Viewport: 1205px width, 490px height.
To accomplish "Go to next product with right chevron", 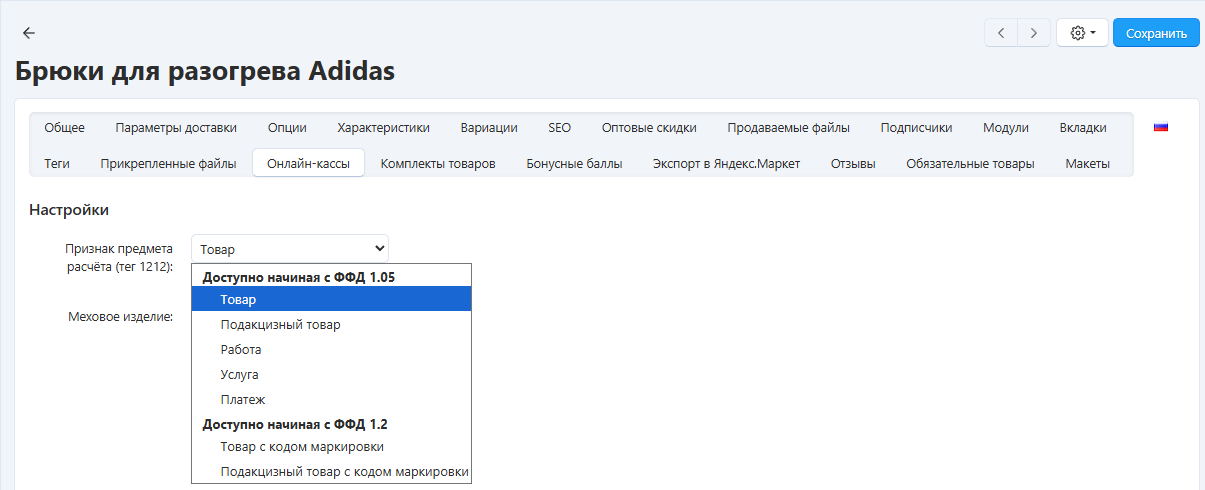I will coord(1034,33).
